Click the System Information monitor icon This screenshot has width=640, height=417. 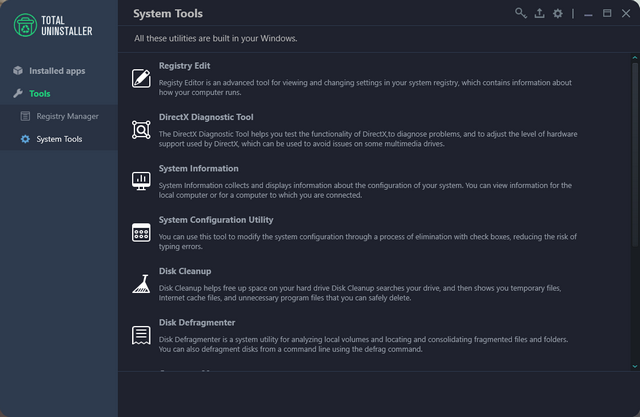[x=141, y=181]
